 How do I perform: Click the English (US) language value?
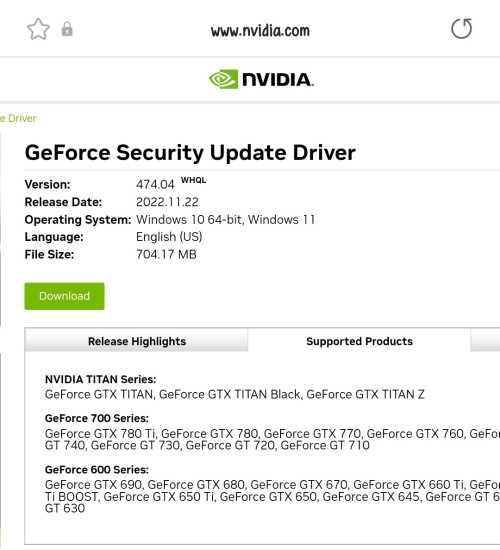pos(169,237)
